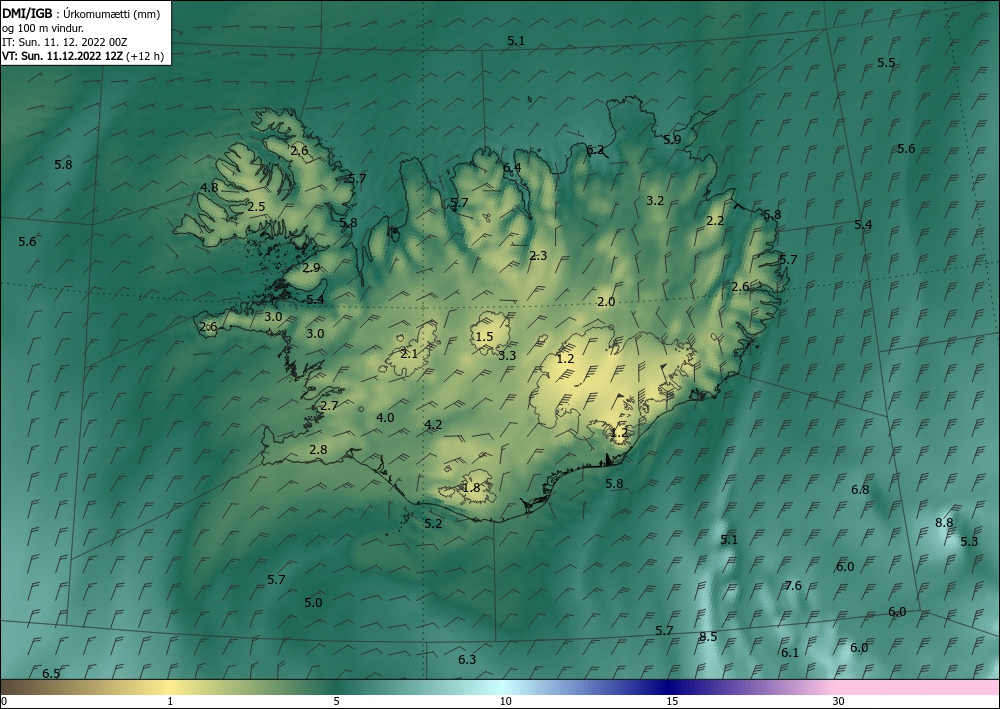The width and height of the screenshot is (1000, 709).
Task: Click the map value "5.3"
Action: coord(969,541)
